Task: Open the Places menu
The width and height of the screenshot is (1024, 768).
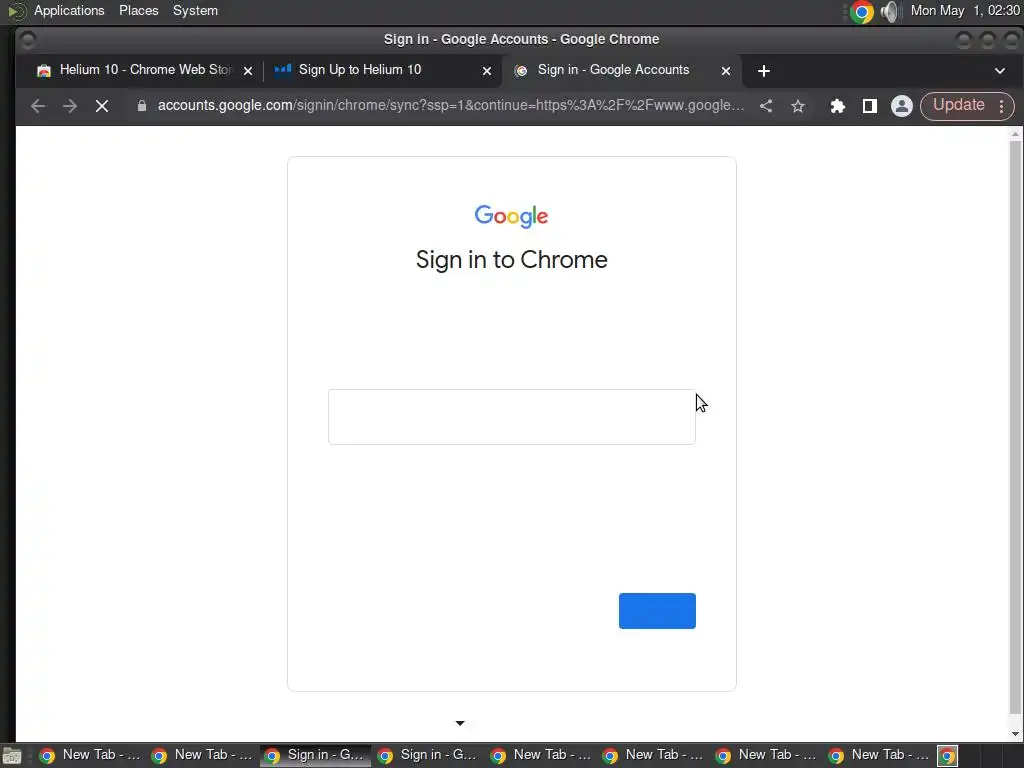Action: point(138,10)
